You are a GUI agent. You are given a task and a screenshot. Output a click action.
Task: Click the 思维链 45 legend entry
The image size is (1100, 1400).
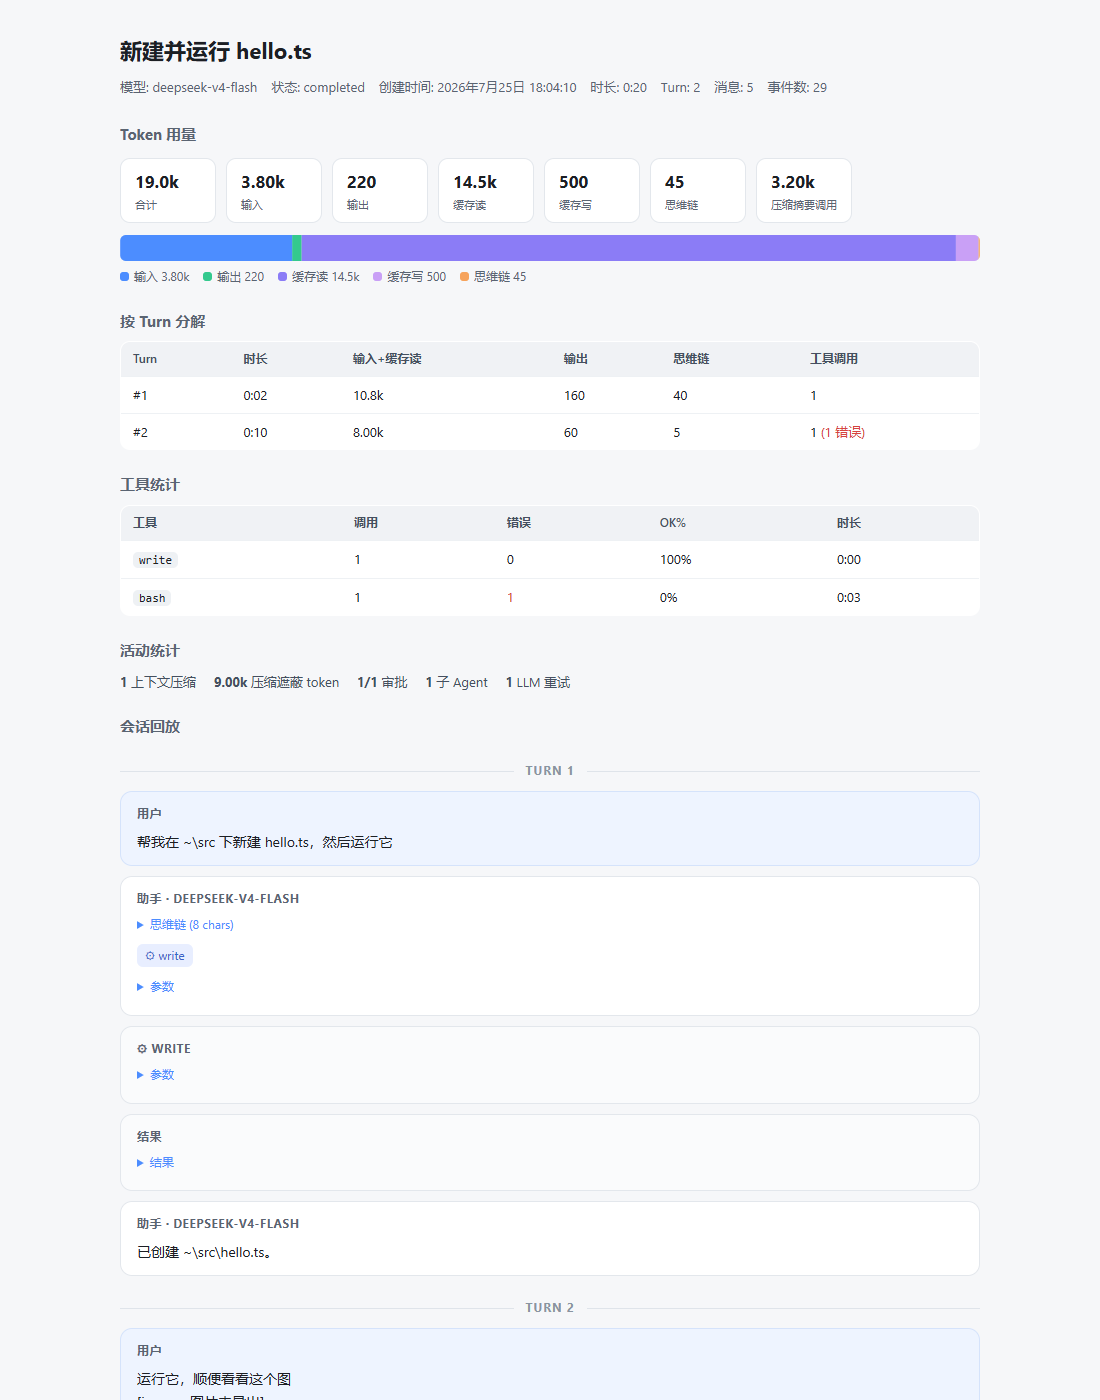pos(493,277)
